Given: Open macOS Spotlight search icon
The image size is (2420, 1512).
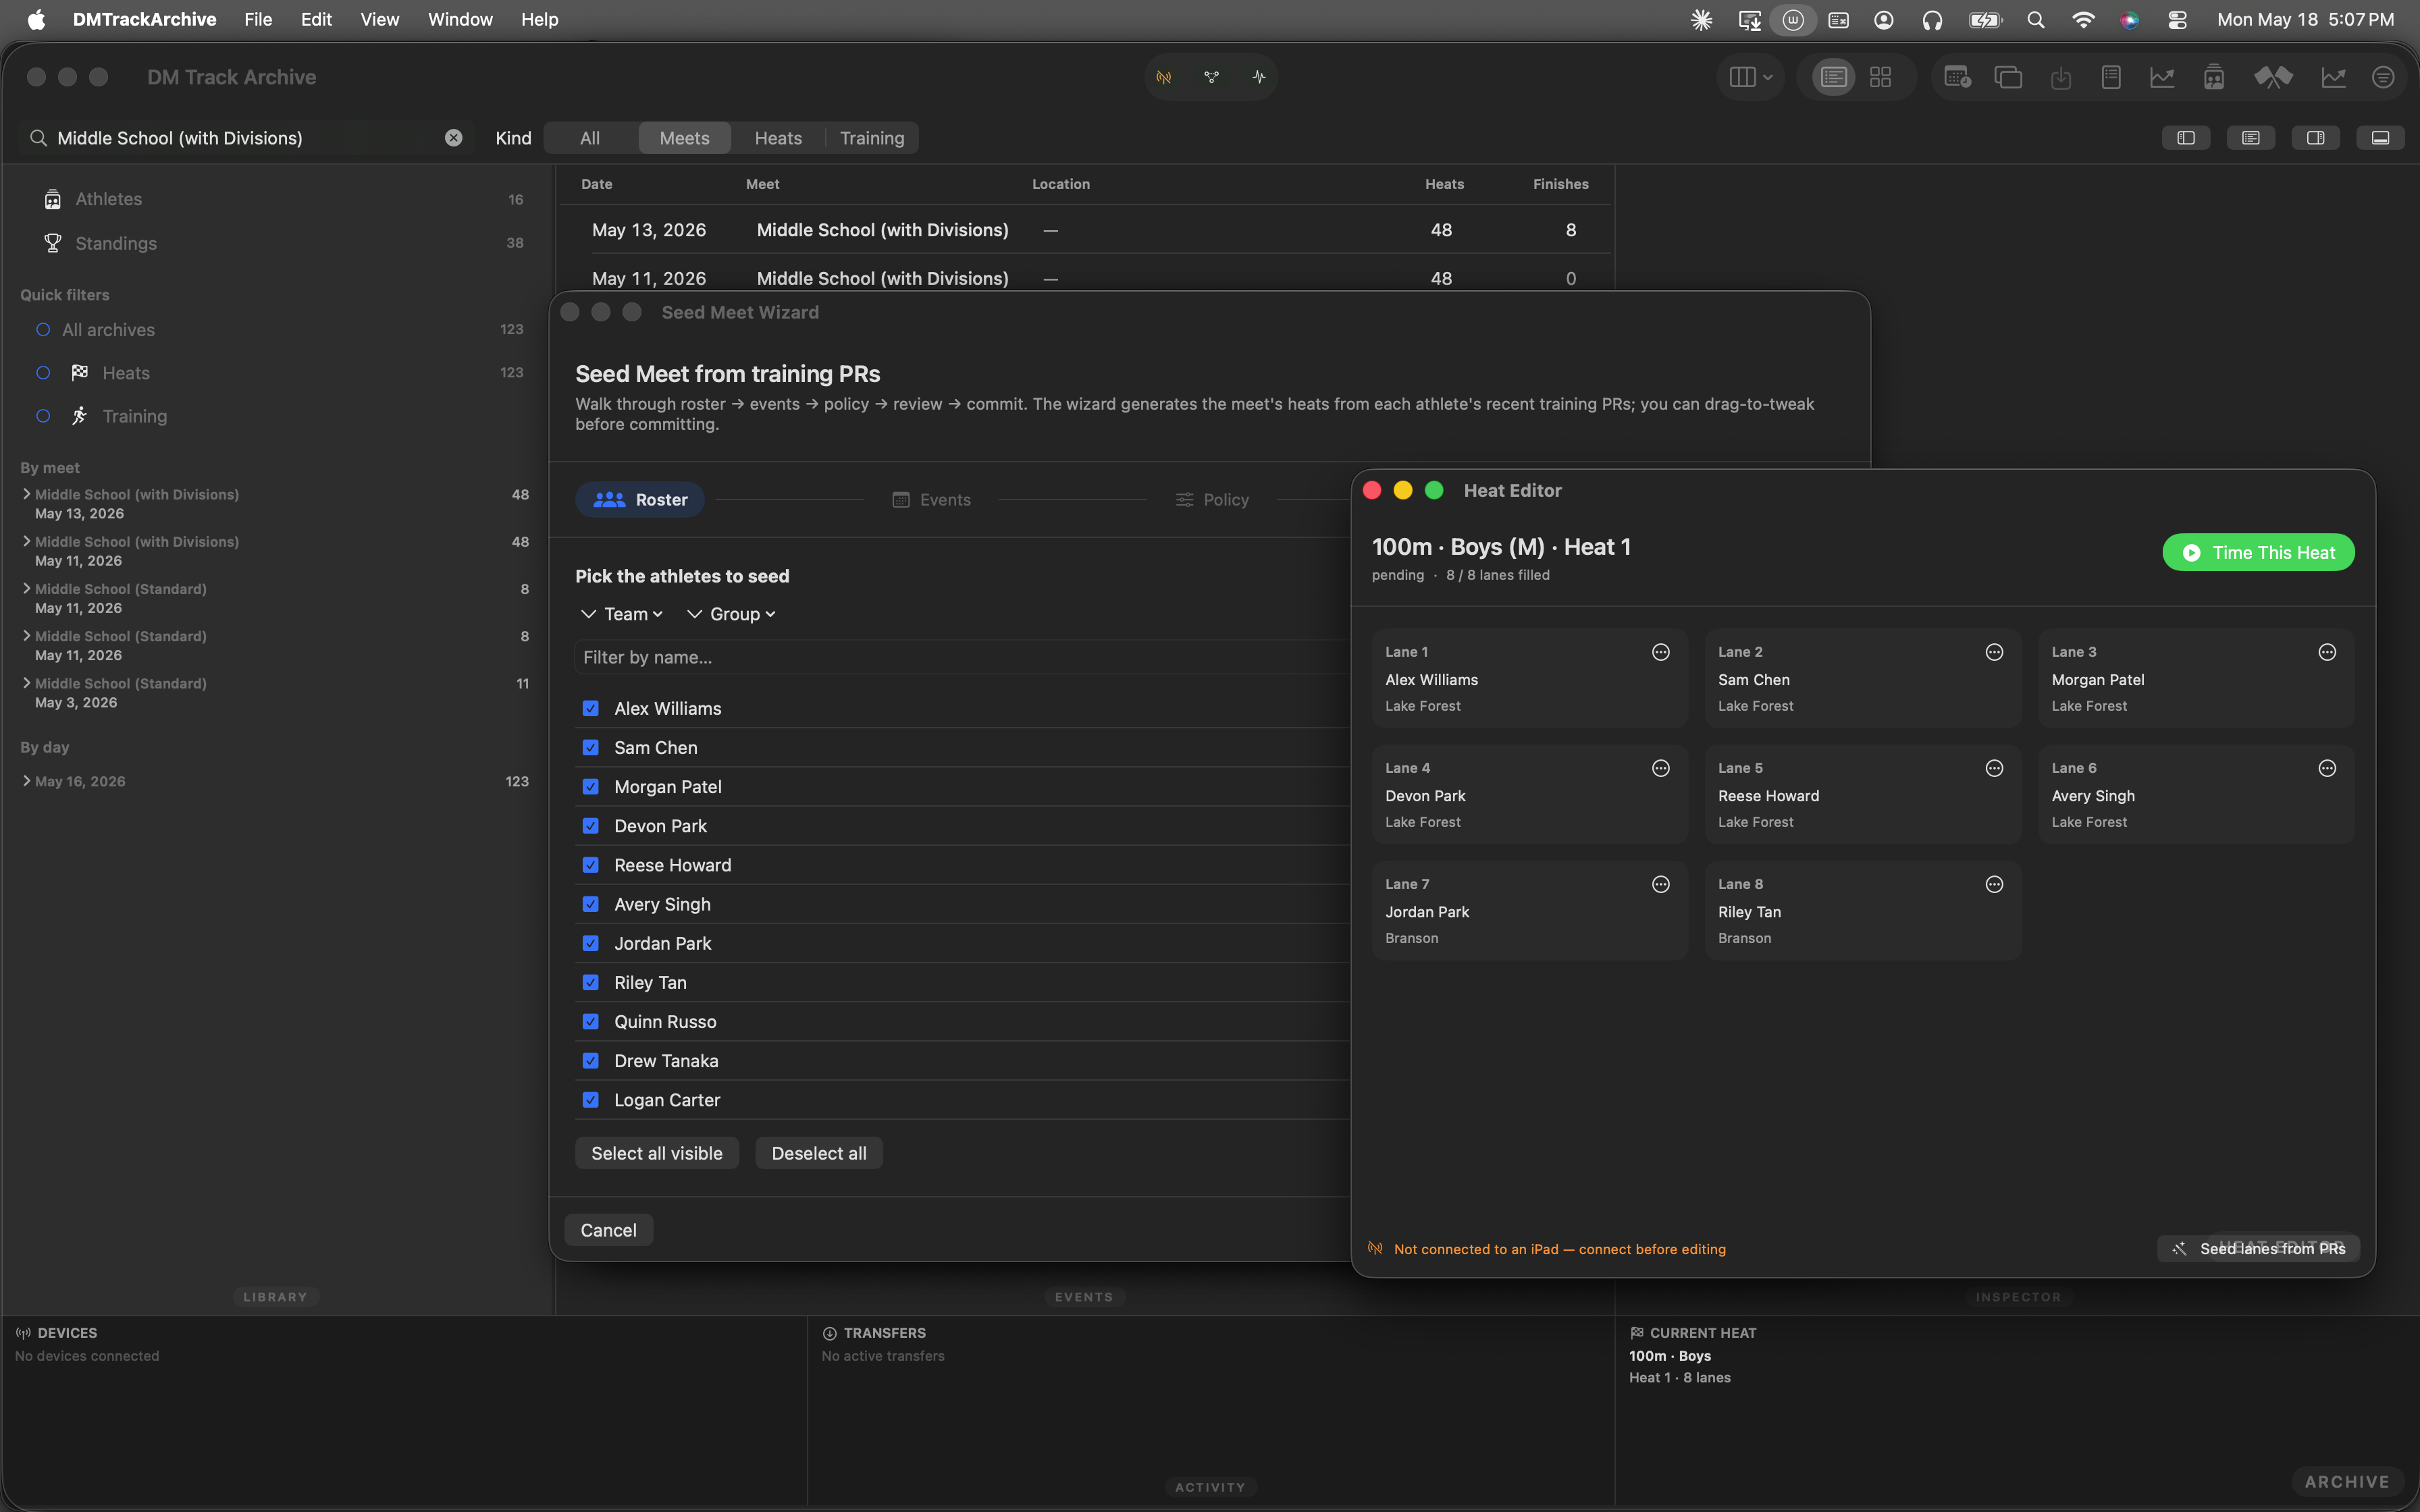Looking at the screenshot, I should click(x=2035, y=20).
